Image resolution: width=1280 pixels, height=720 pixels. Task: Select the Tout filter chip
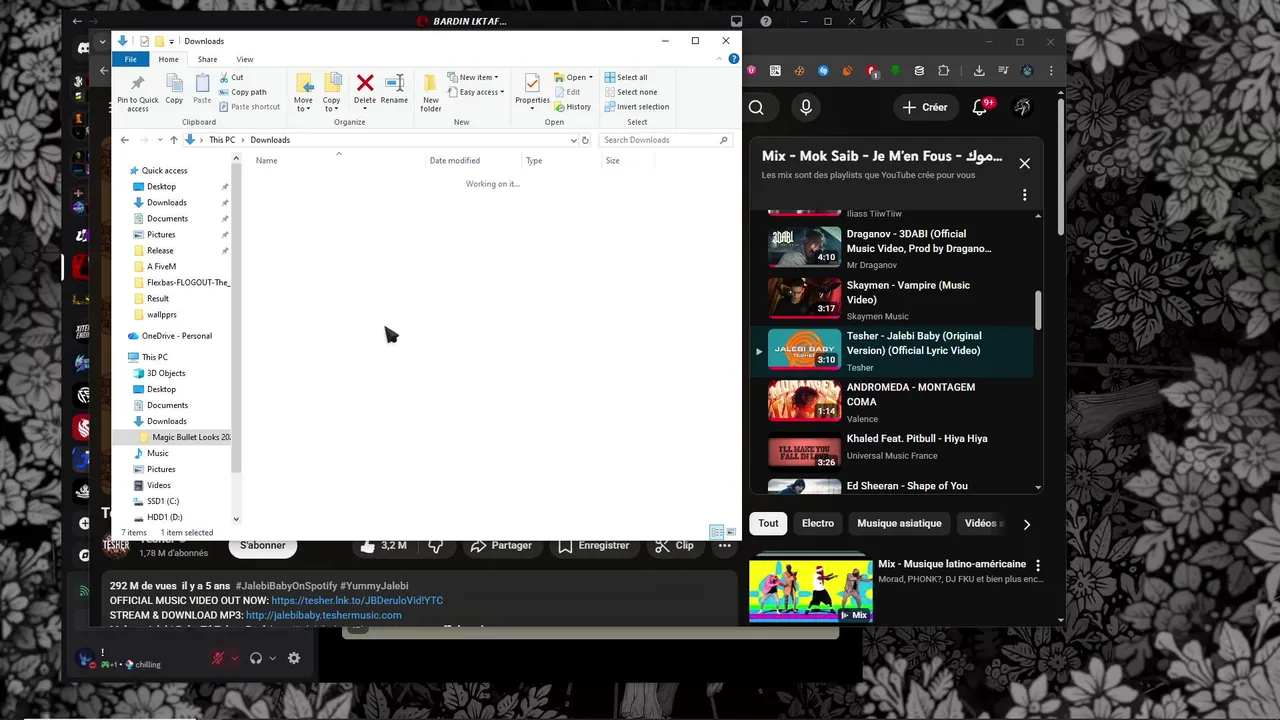(768, 523)
